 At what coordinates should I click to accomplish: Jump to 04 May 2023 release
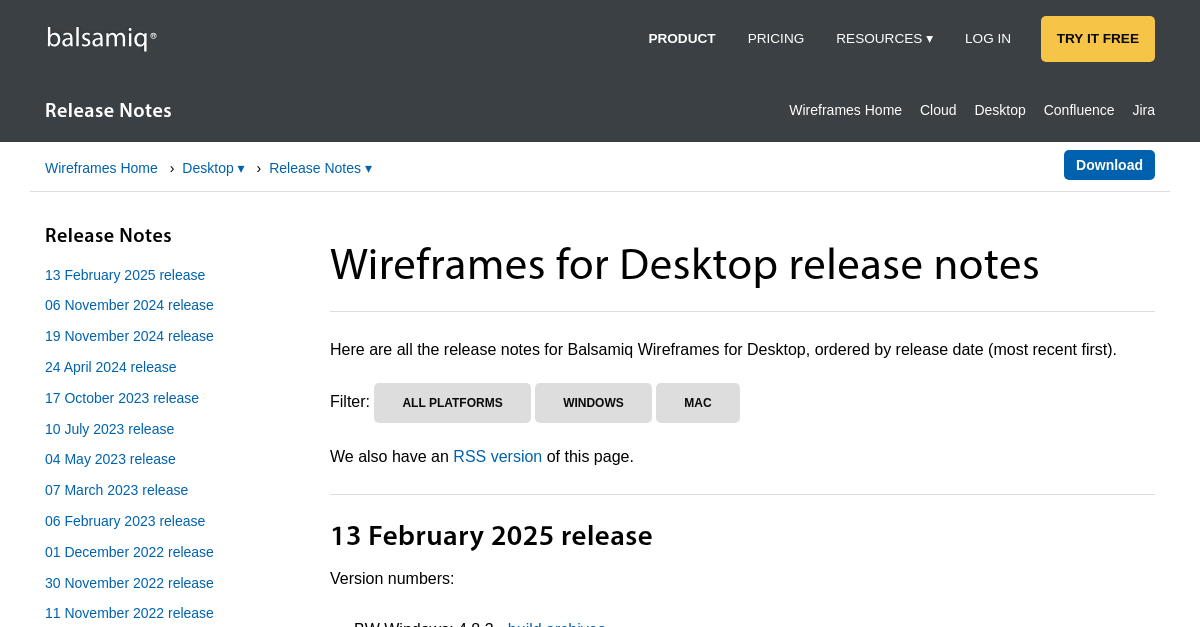(110, 459)
